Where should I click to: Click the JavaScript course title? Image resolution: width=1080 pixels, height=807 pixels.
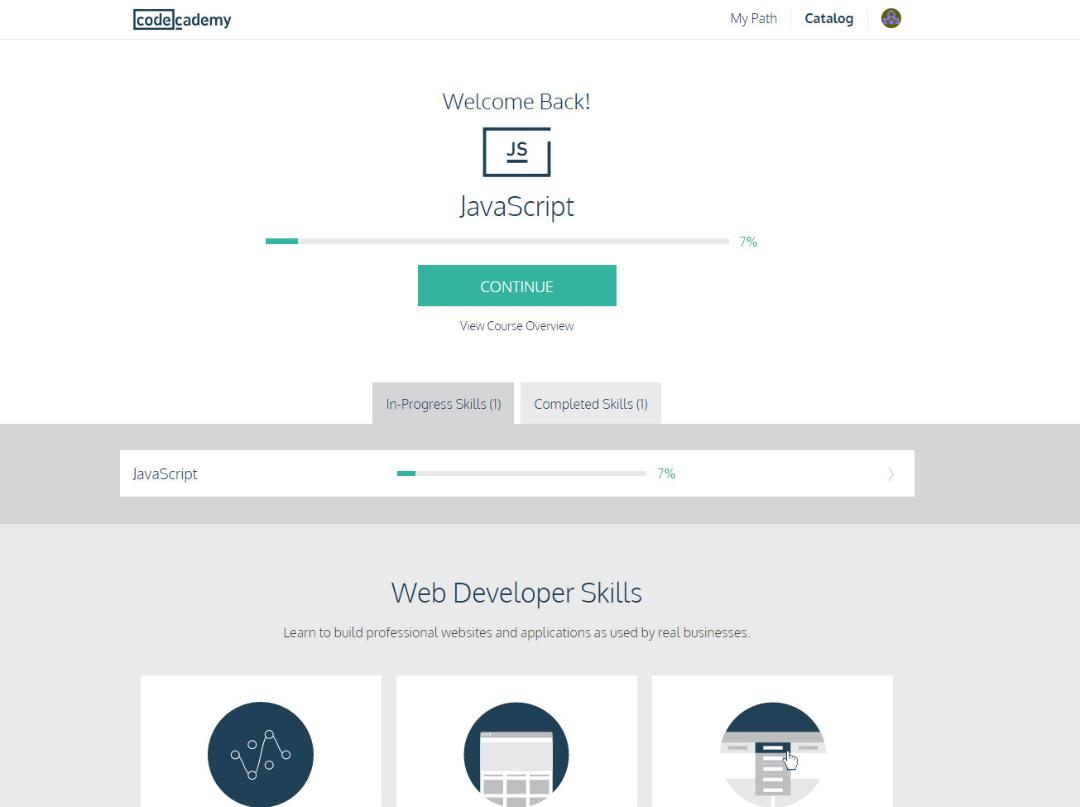tap(517, 206)
